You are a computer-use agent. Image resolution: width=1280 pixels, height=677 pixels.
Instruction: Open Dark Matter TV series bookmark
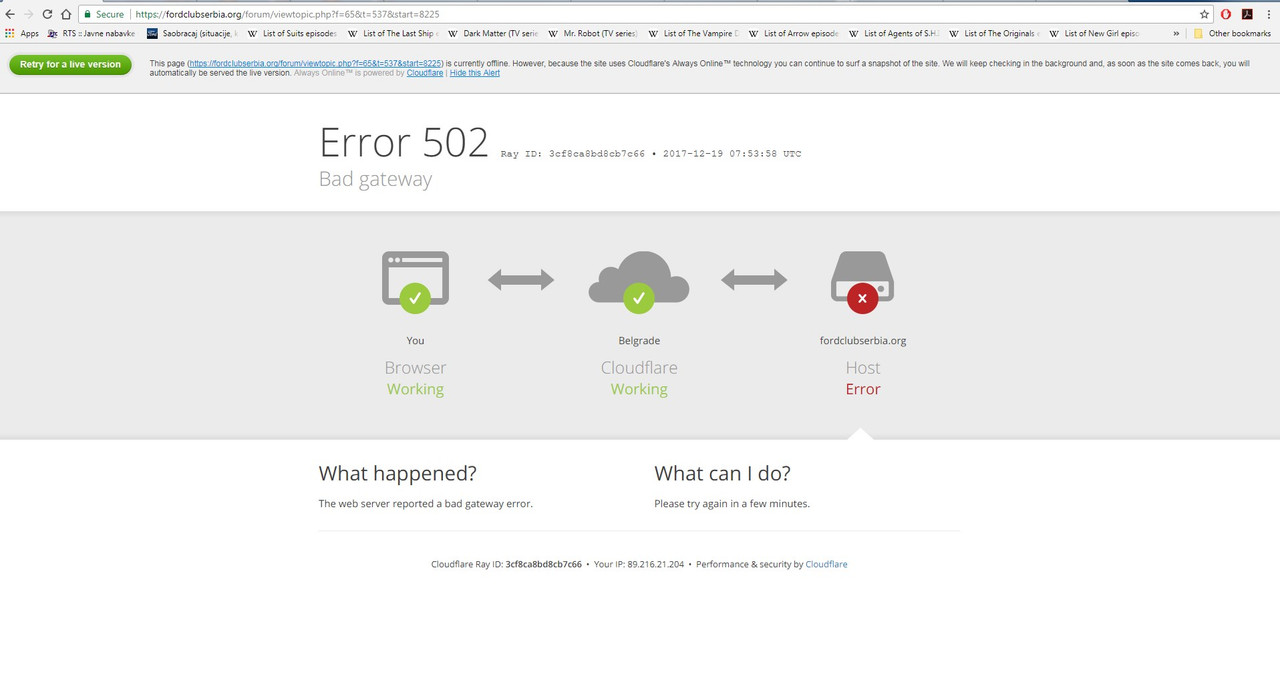point(493,33)
